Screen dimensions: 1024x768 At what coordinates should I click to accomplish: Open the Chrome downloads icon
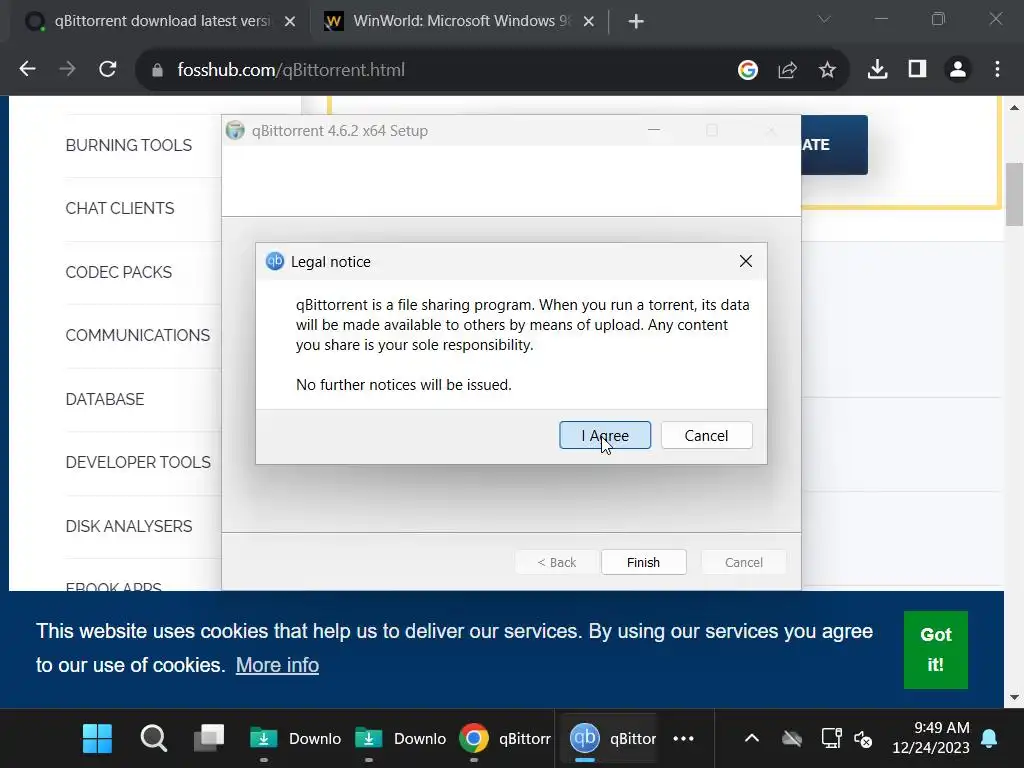tap(877, 69)
